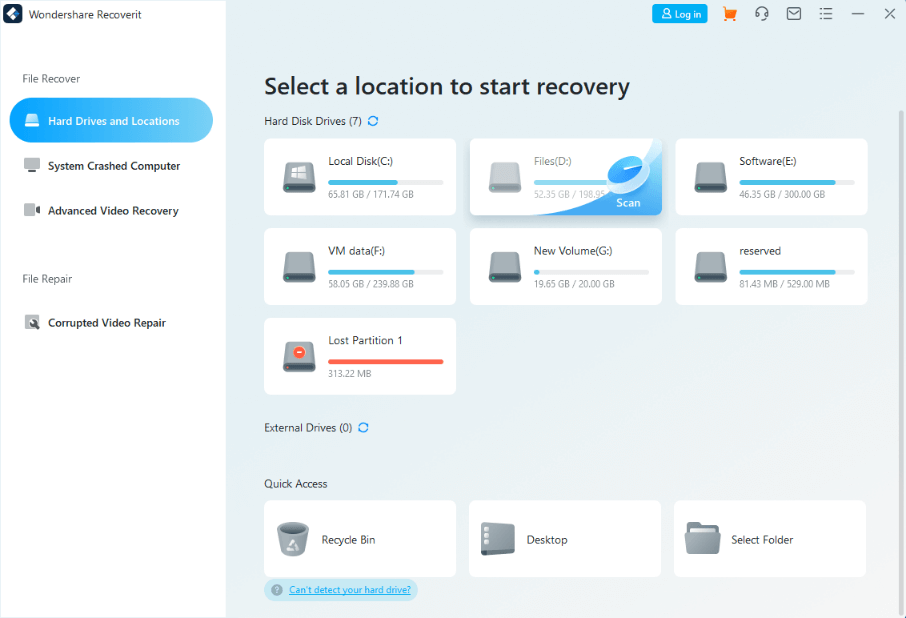The image size is (906, 618).
Task: Click the help question mark icon
Action: (x=277, y=590)
